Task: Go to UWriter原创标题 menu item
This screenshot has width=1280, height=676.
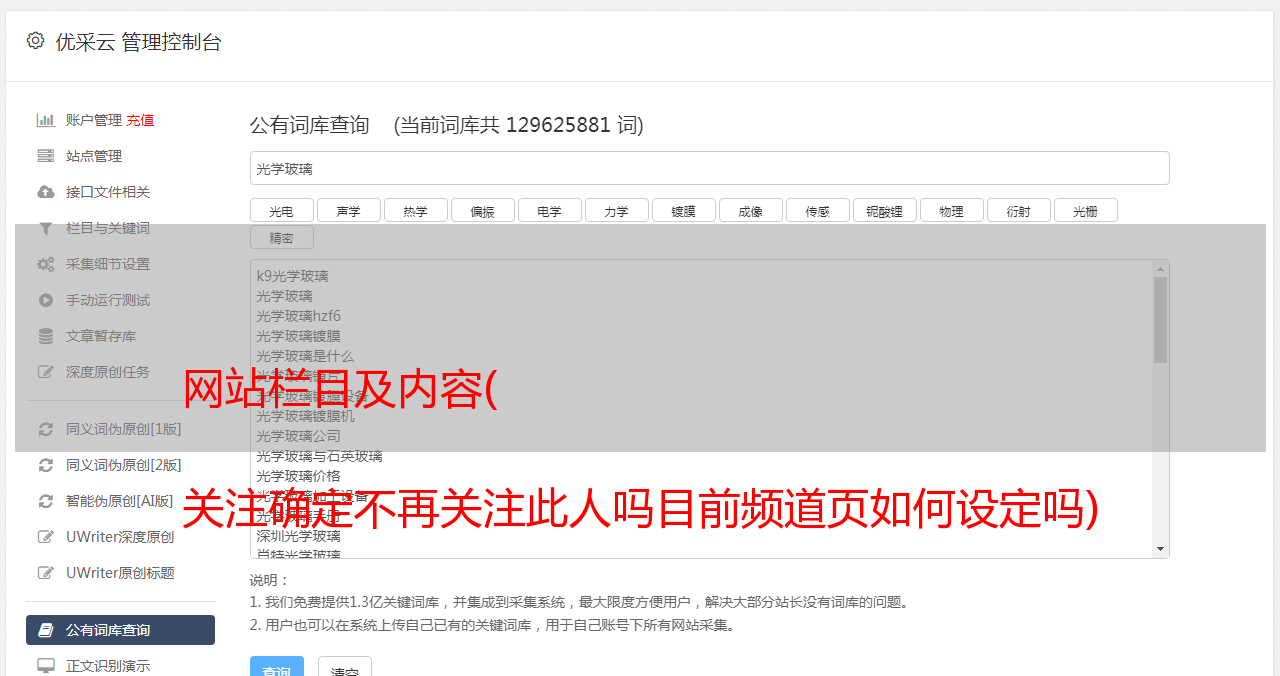Action: click(x=120, y=573)
